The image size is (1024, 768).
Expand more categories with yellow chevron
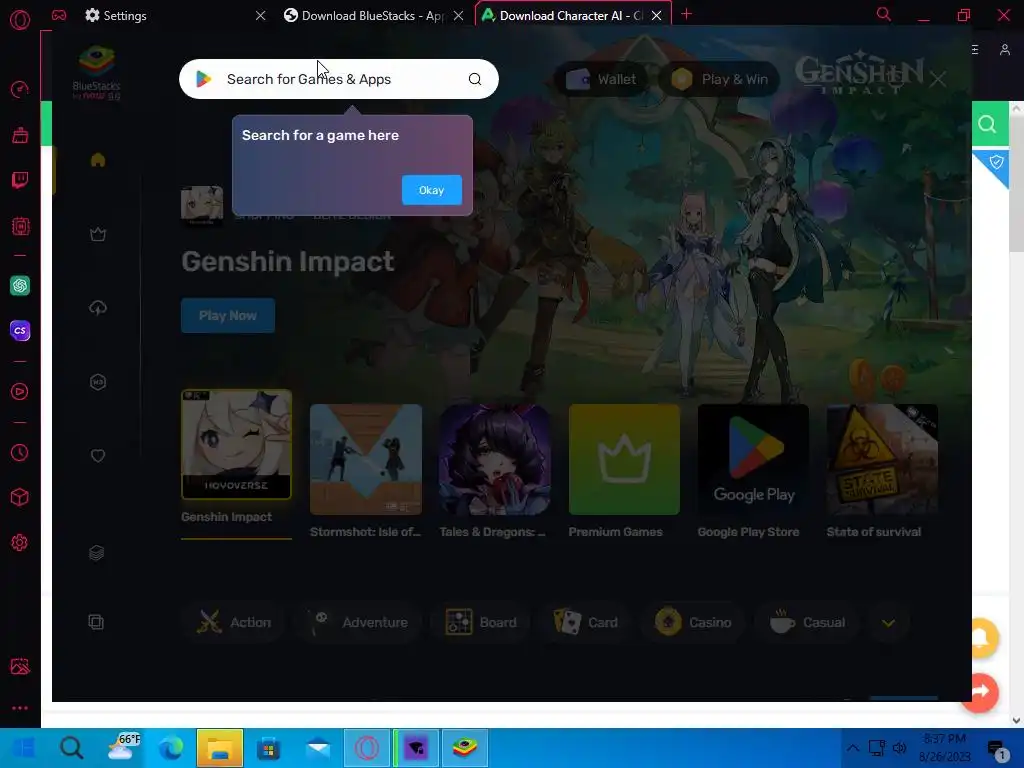[x=888, y=622]
